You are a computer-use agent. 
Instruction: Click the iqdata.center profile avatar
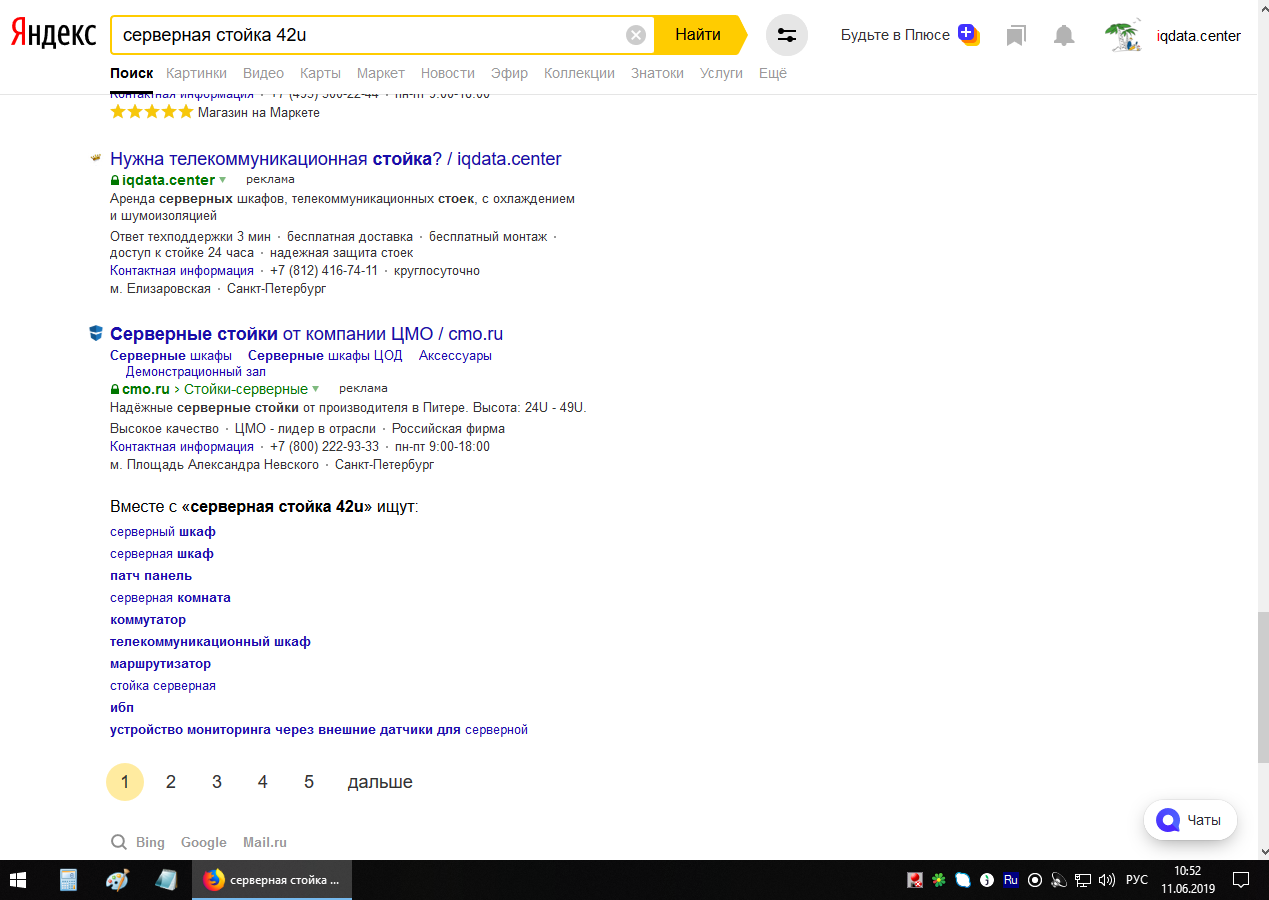click(x=1124, y=36)
